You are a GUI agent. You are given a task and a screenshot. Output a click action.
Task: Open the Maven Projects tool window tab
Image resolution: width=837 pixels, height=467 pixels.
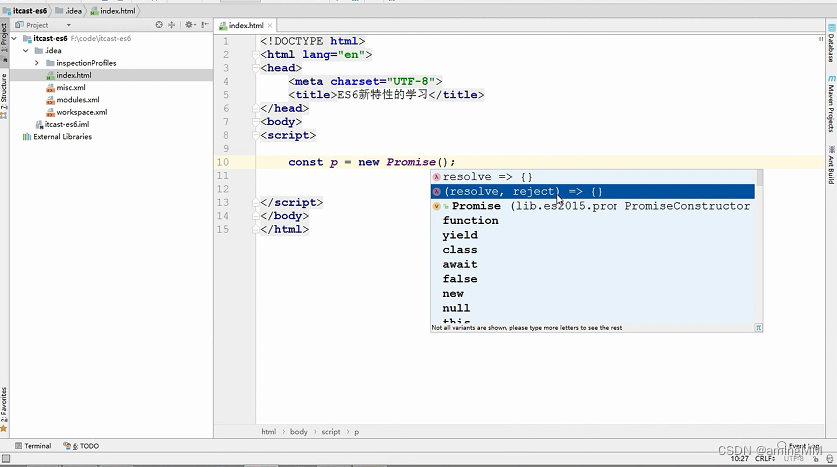click(831, 104)
